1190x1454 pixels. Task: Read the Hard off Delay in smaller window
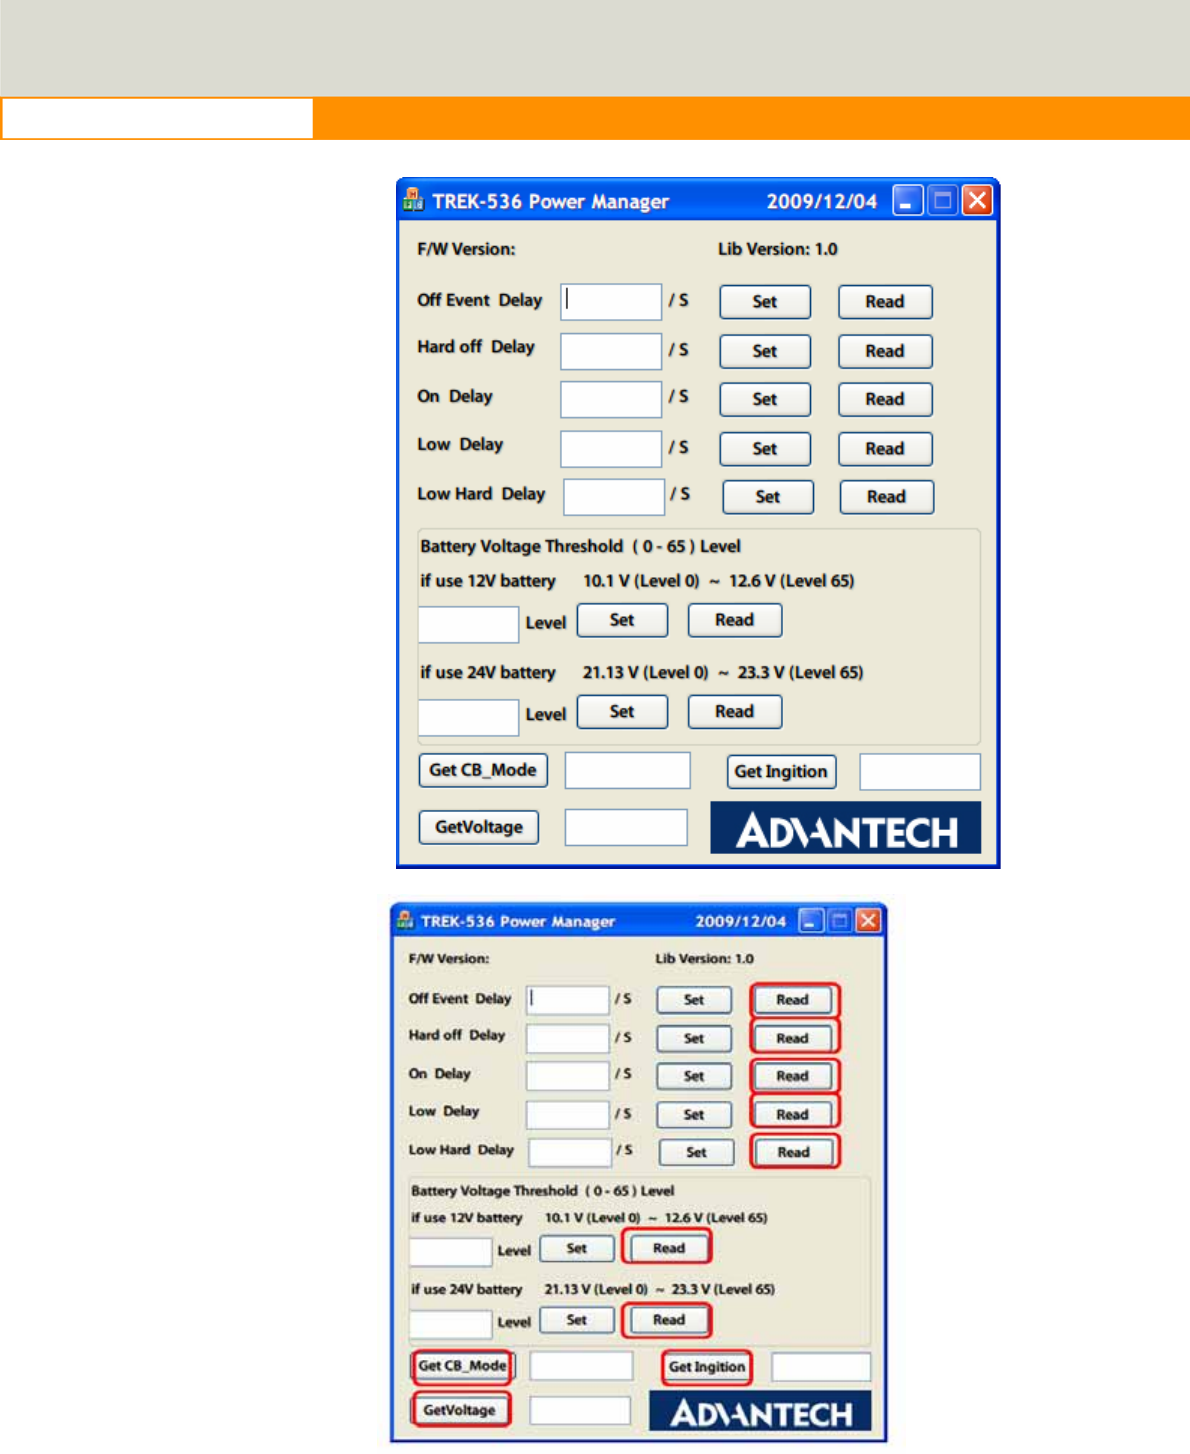(x=793, y=1038)
